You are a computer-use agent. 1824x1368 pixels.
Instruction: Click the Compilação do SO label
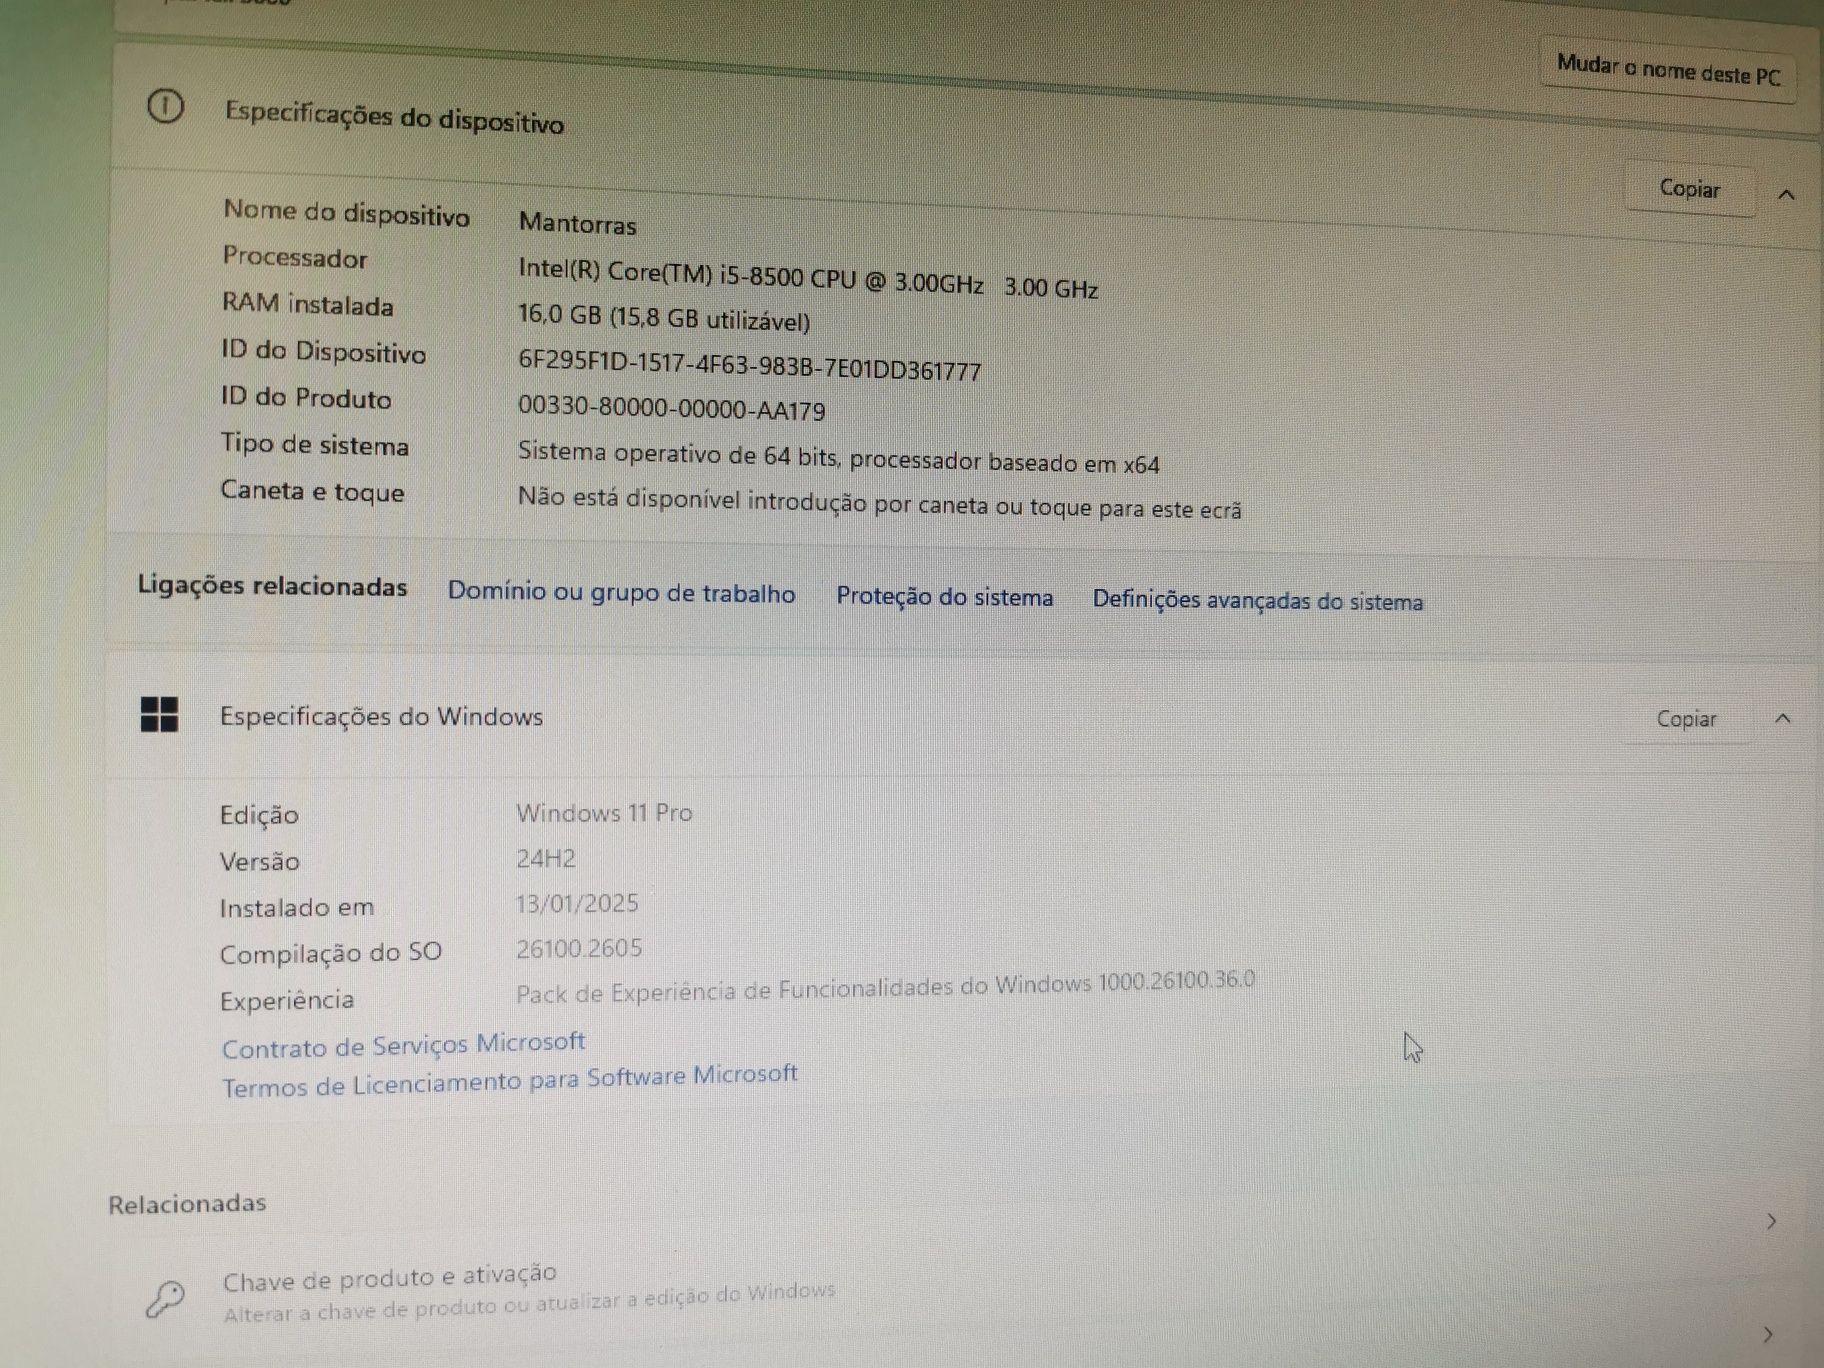tap(330, 953)
